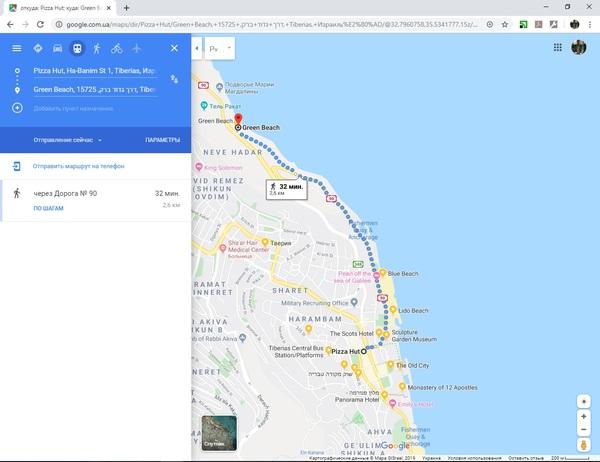Open the map language dropdown
The height and width of the screenshot is (462, 600).
pos(220,48)
